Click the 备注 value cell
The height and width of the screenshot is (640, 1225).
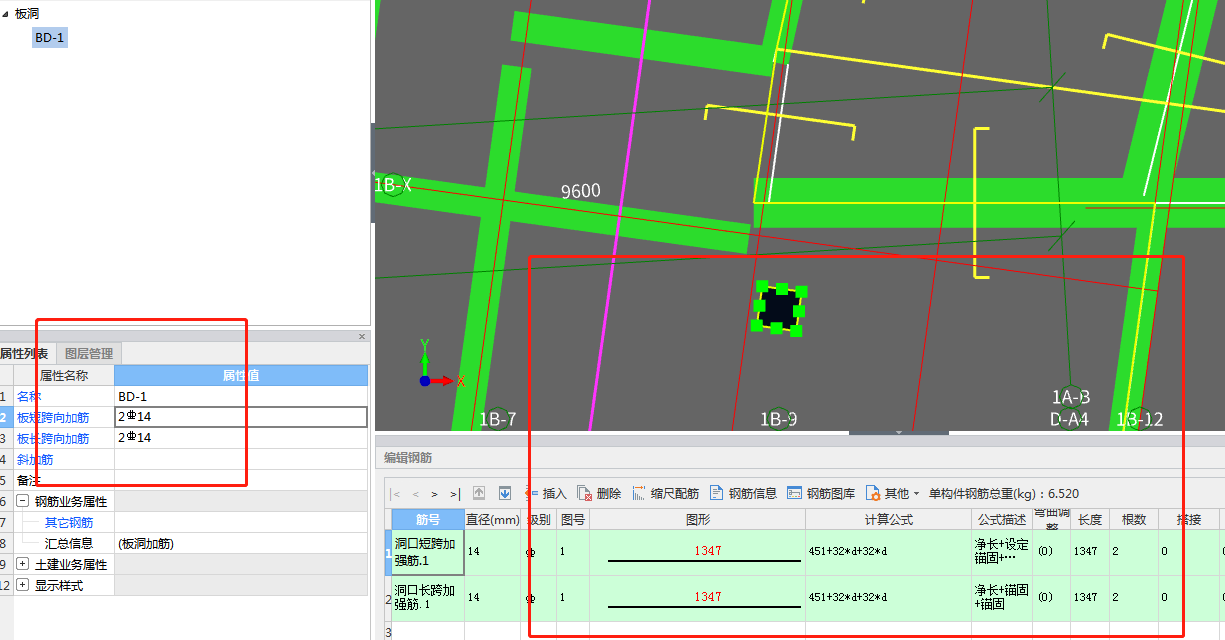(241, 480)
